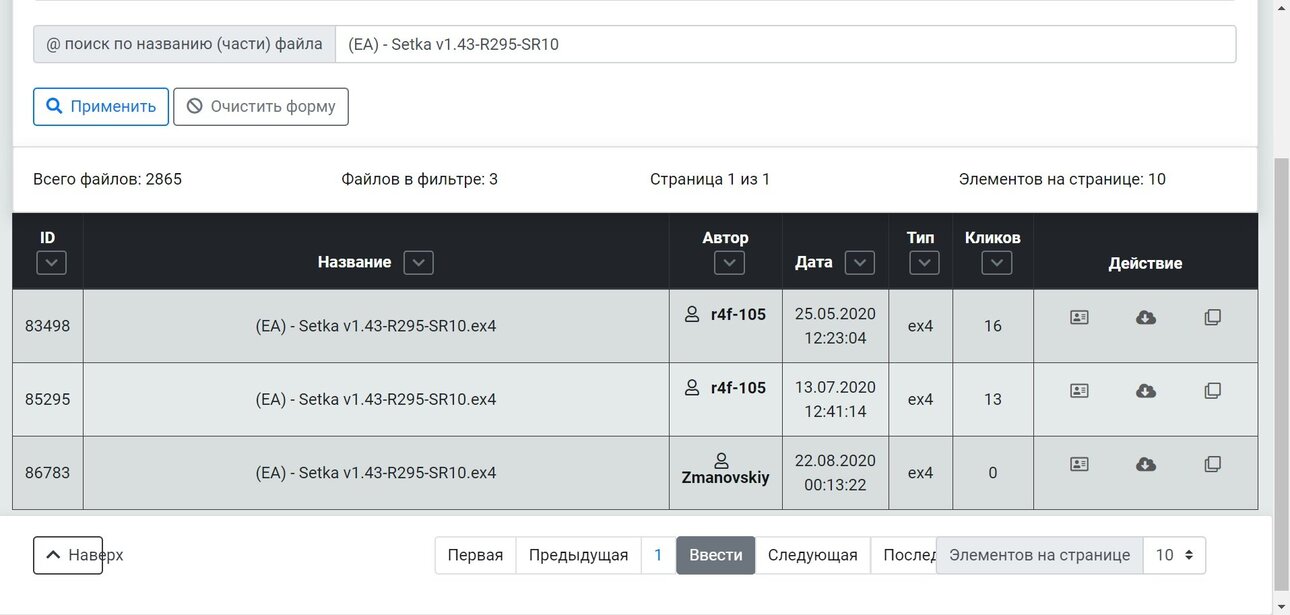Download file 83498 via cloud icon
Screen dimensions: 1290x615
click(1146, 317)
